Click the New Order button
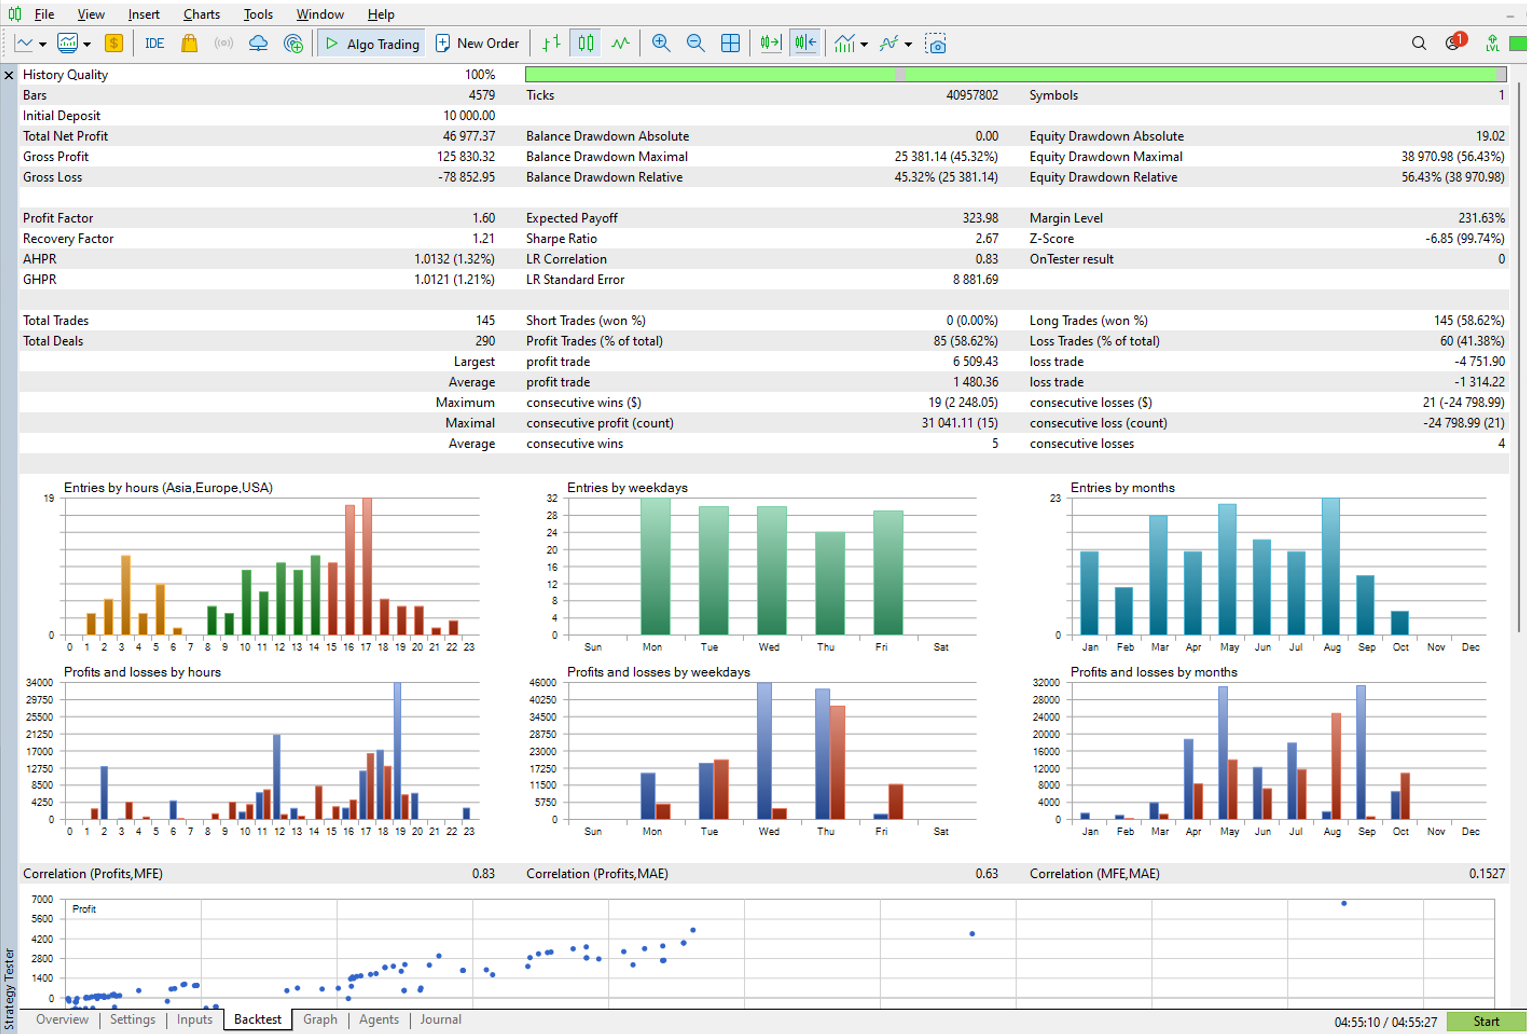The image size is (1527, 1034). pyautogui.click(x=477, y=43)
